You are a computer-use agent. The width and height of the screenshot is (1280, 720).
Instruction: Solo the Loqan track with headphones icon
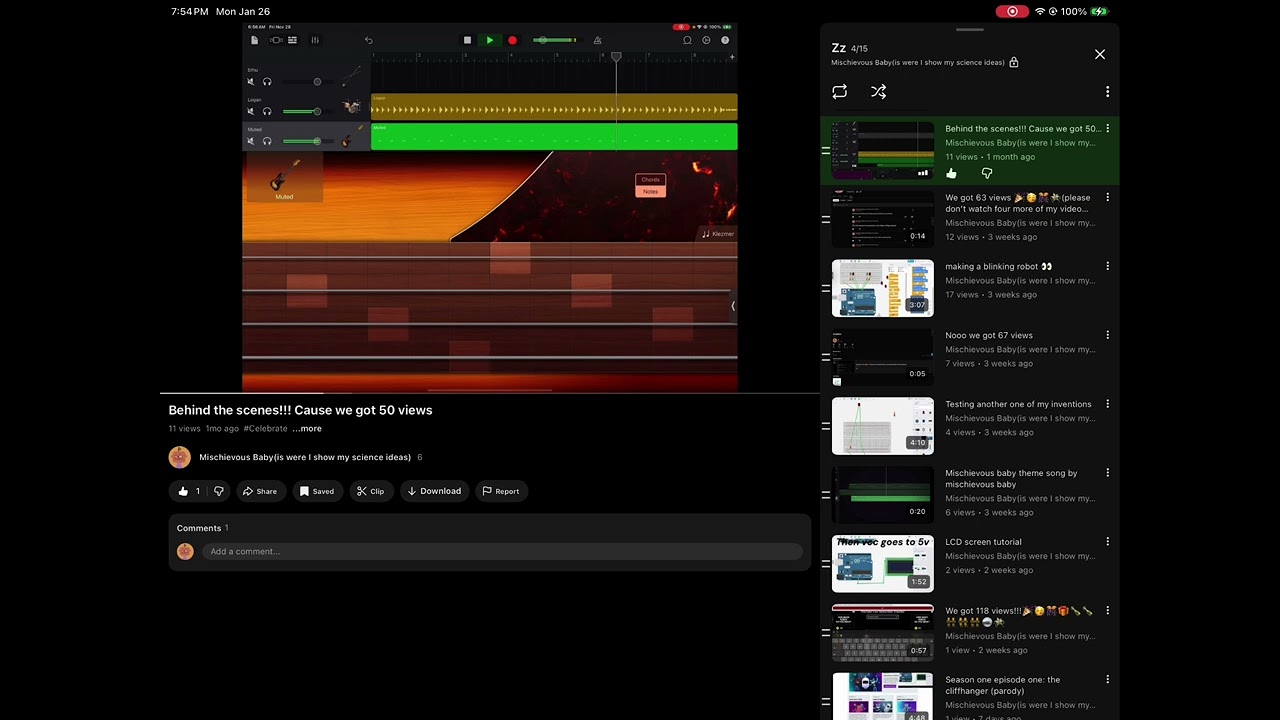click(267, 111)
